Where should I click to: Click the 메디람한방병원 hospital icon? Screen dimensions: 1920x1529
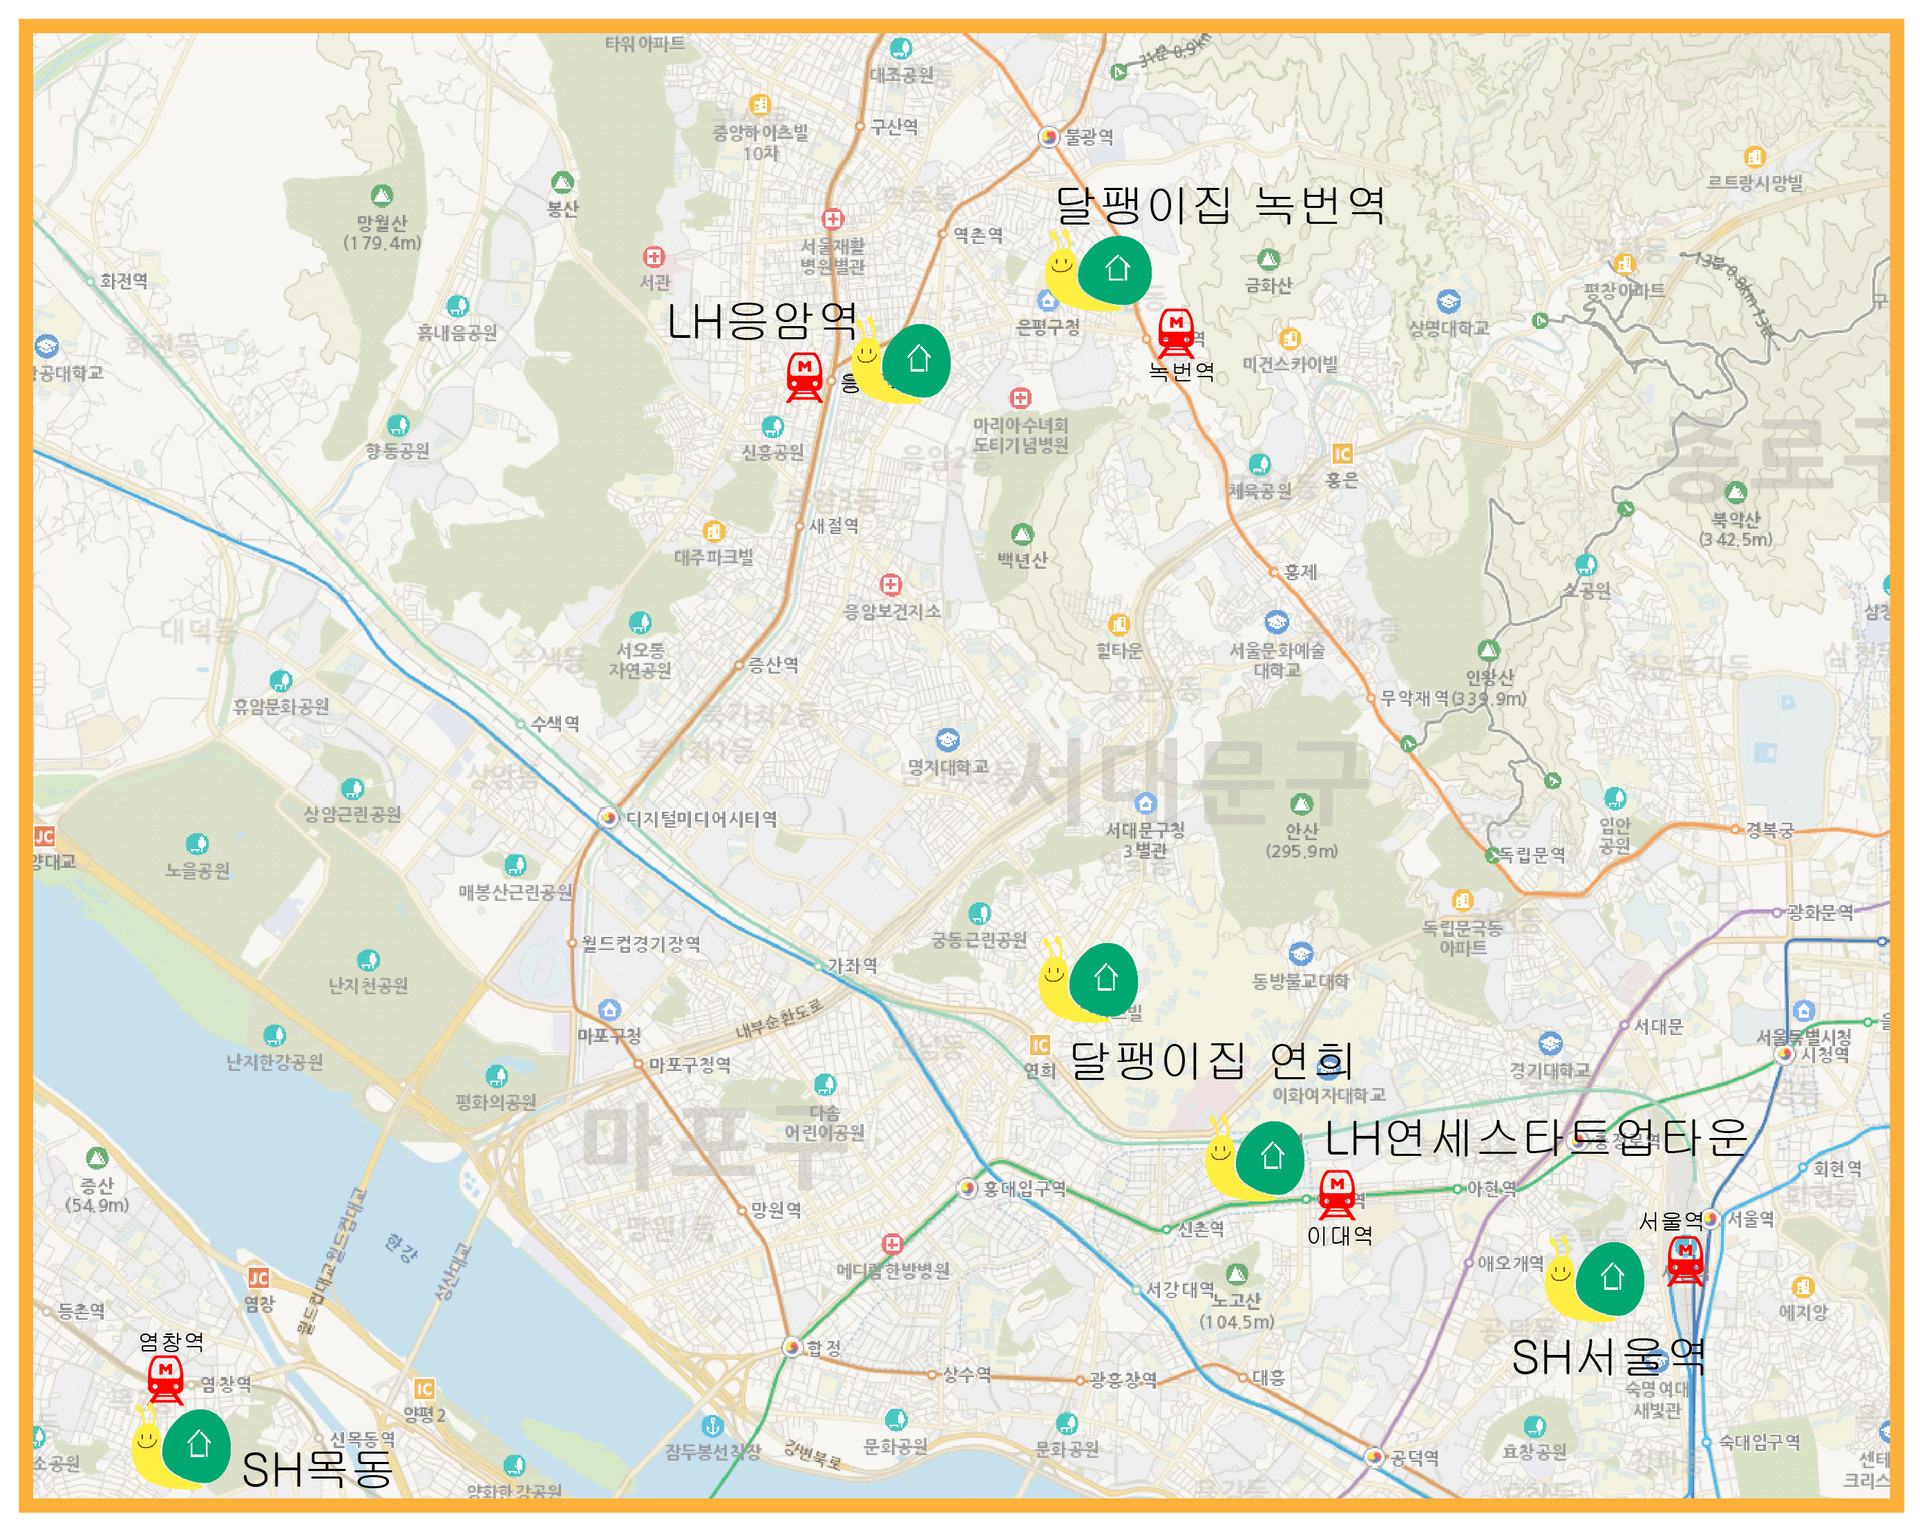click(892, 1244)
